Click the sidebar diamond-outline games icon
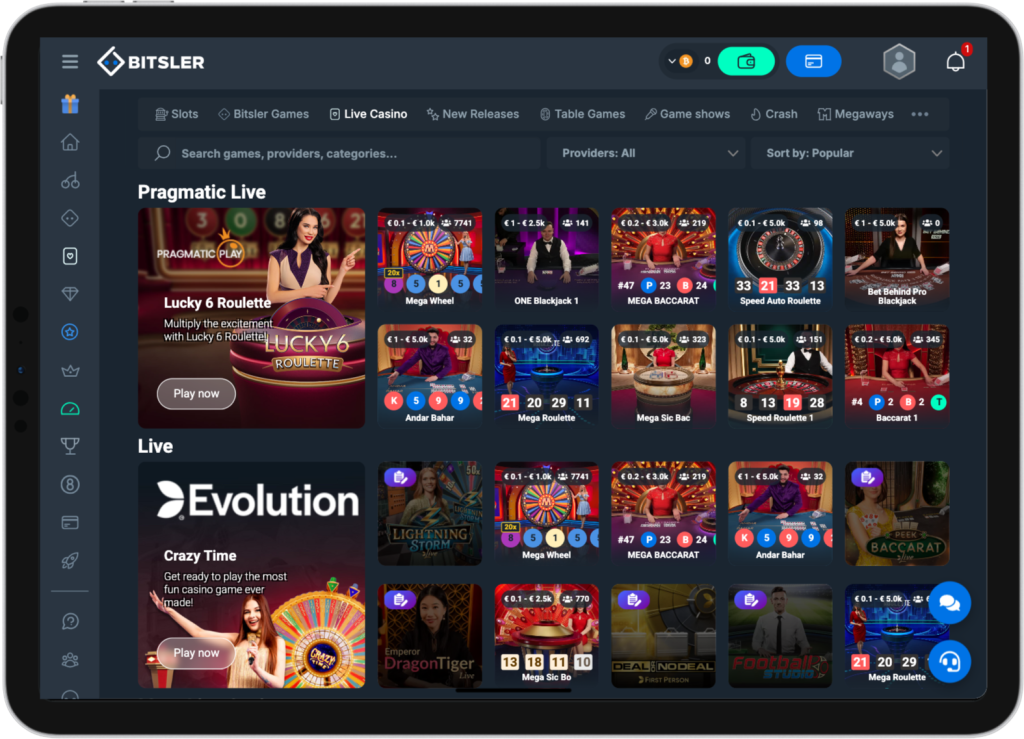Screen dimensions: 1024x739 [x=70, y=218]
